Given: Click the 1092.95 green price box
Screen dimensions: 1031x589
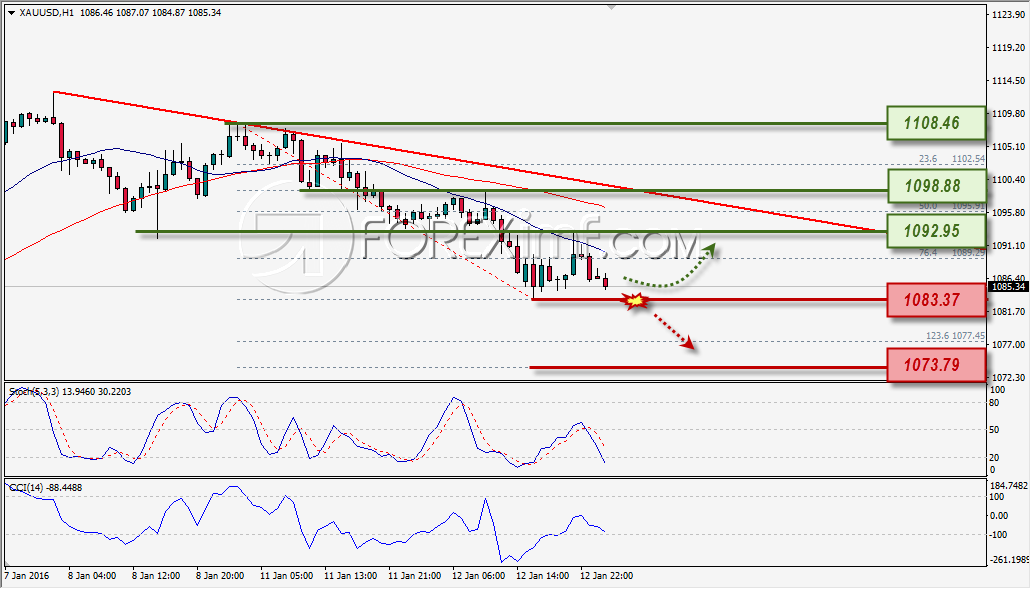Looking at the screenshot, I should [936, 231].
